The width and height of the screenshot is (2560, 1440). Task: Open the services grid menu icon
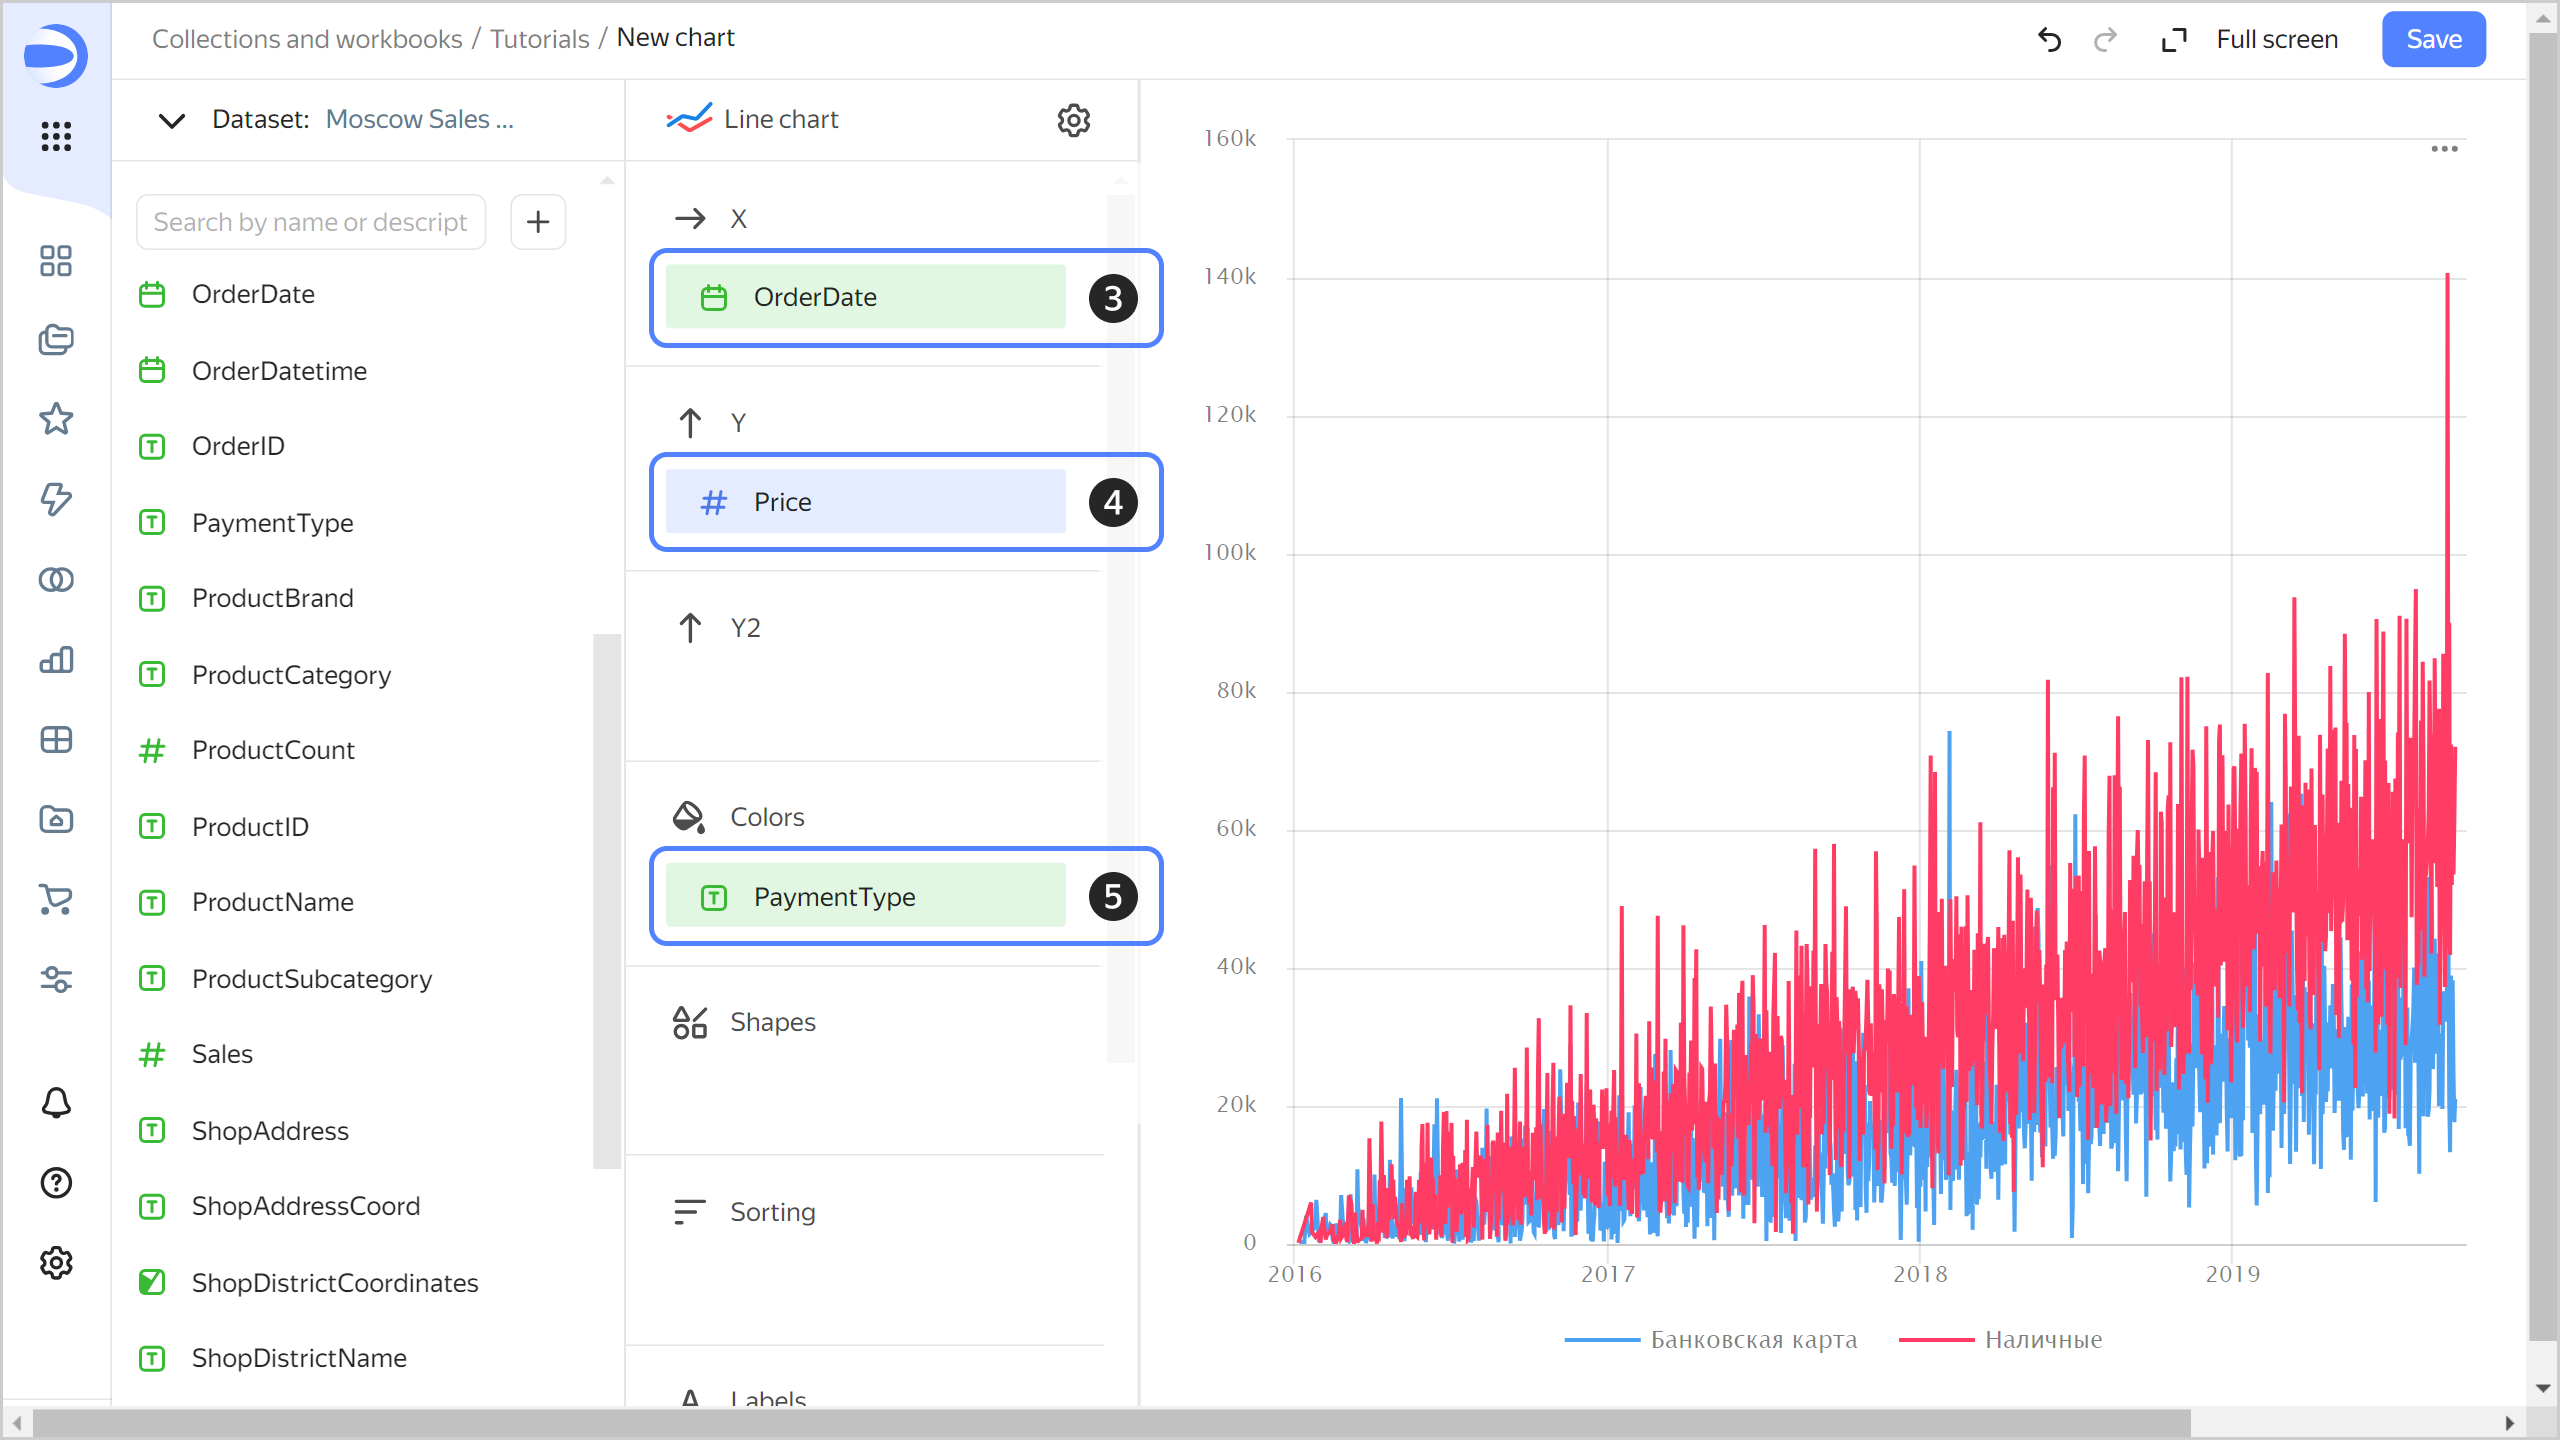coord(56,136)
